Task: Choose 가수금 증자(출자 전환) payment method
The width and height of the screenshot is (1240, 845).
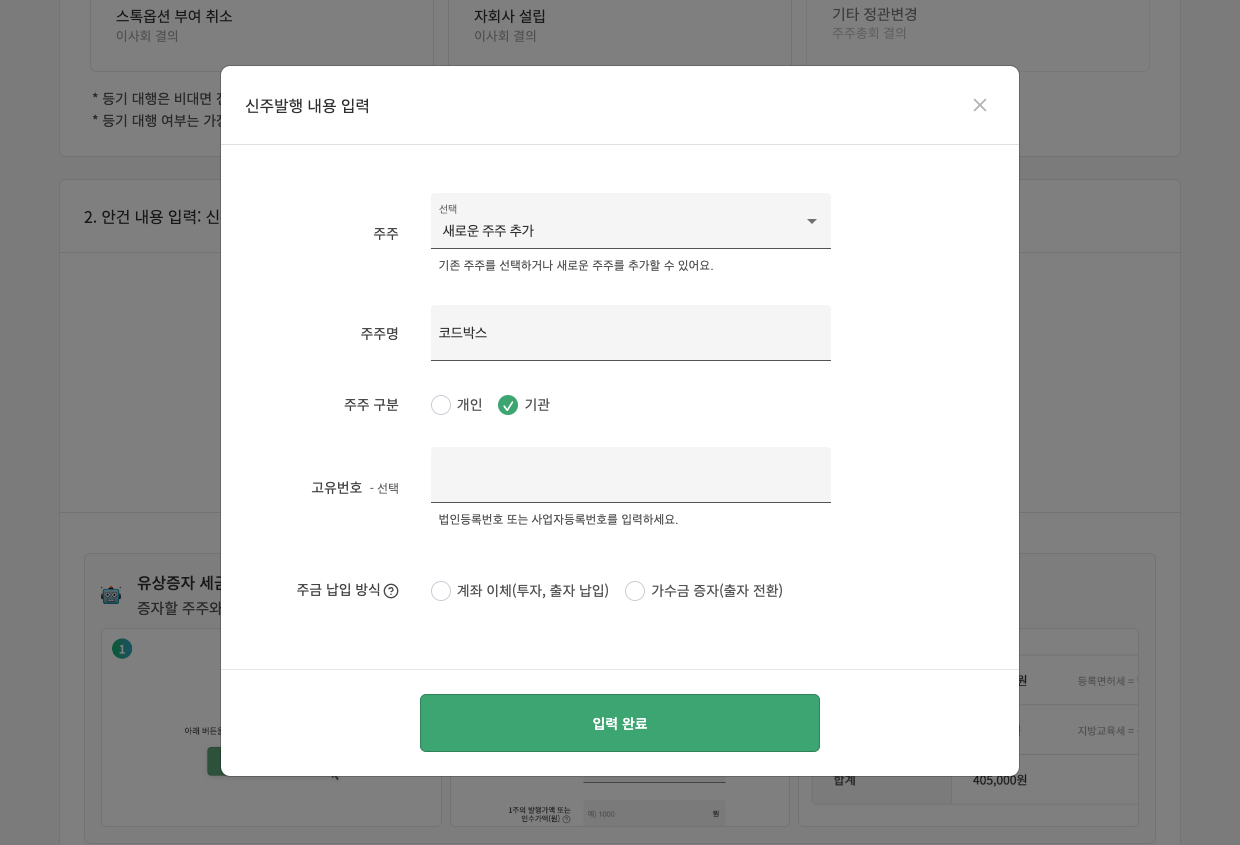Action: pos(635,591)
